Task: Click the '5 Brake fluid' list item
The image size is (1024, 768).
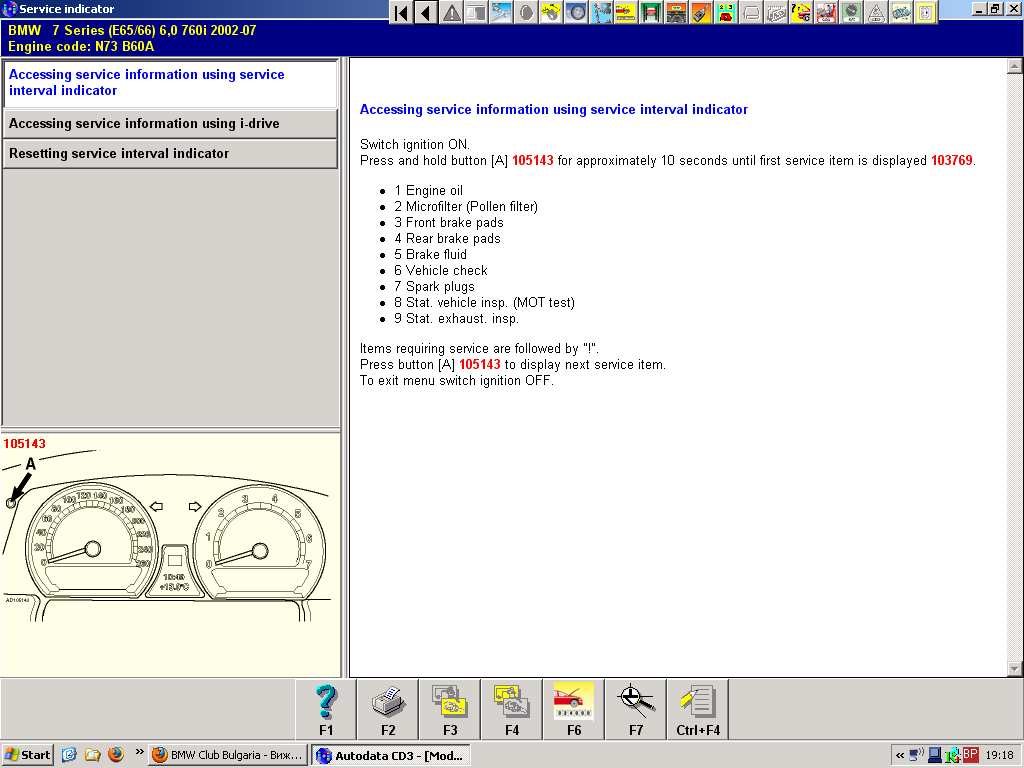Action: point(430,255)
